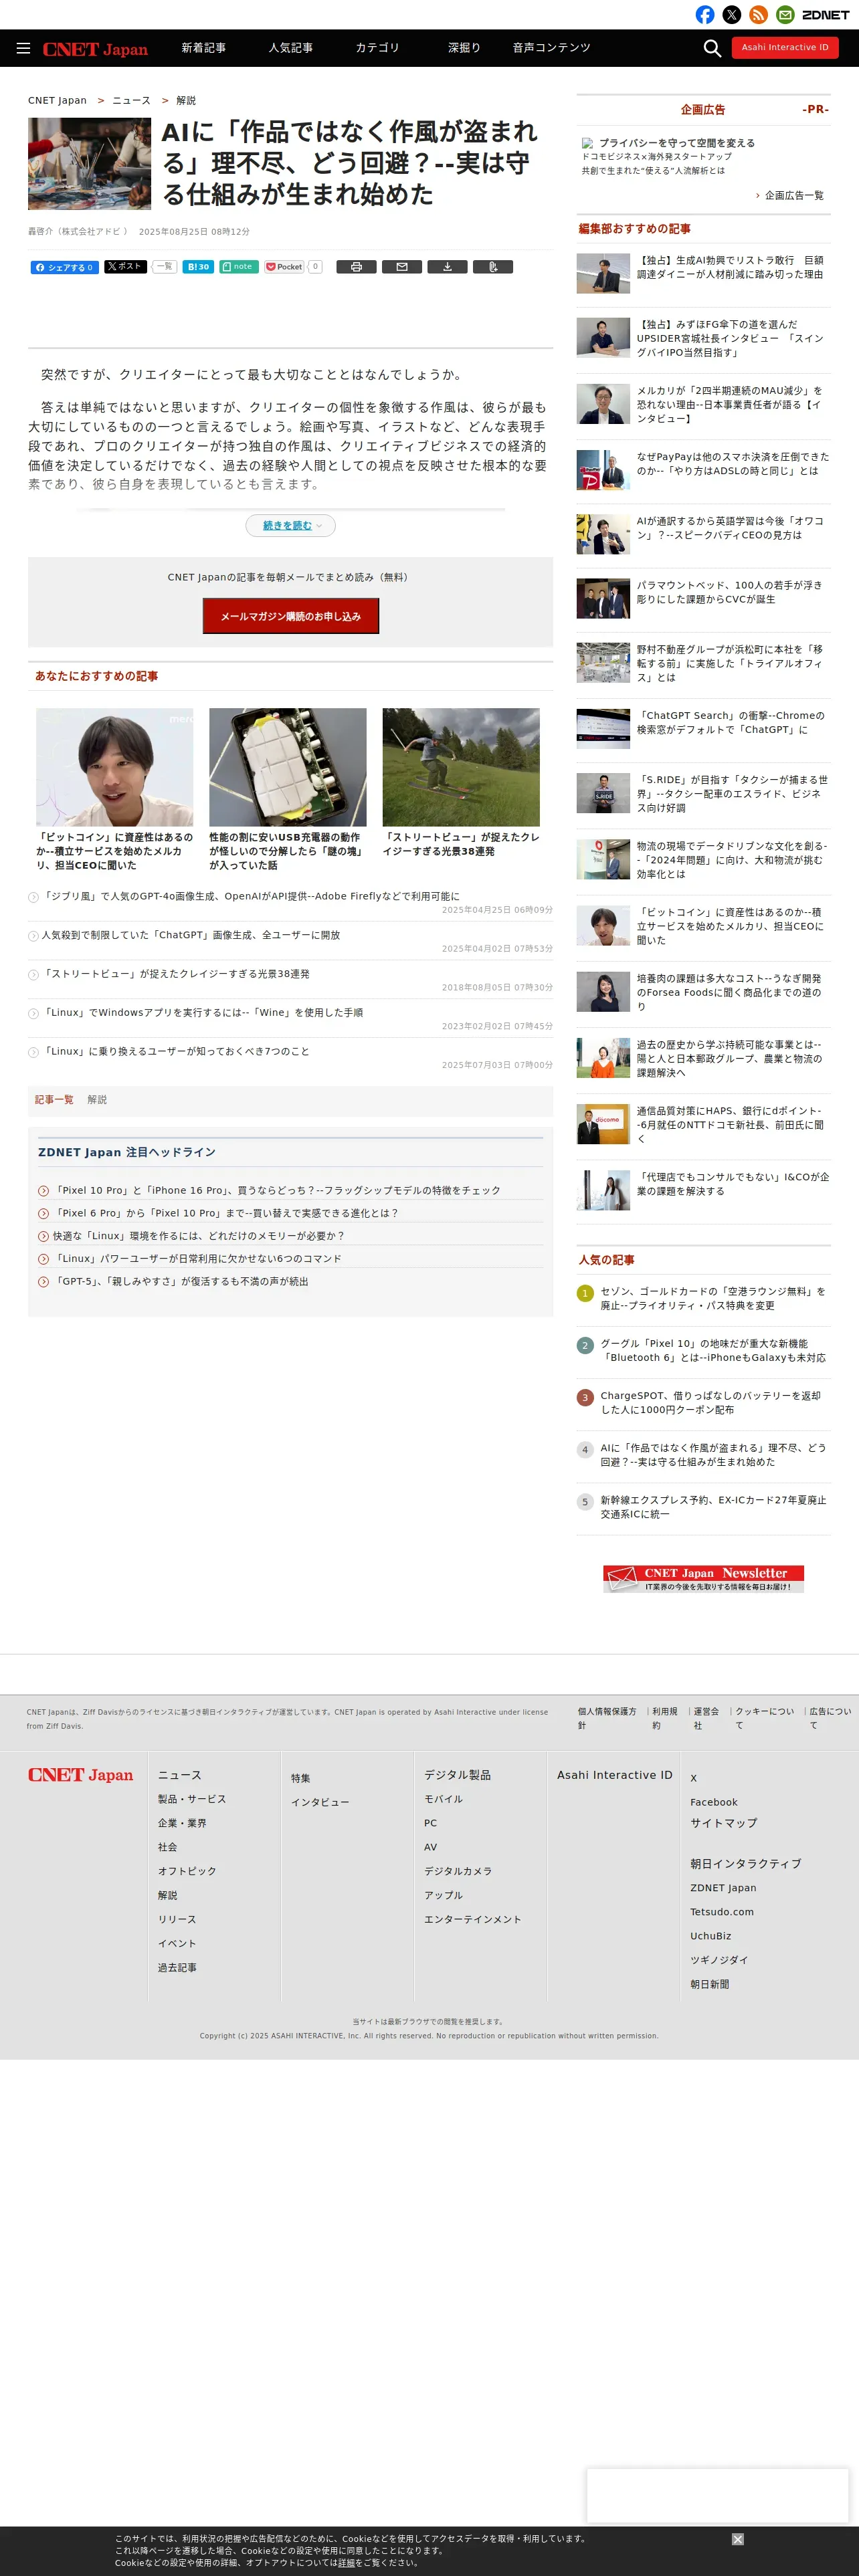Click the clip icon button
The image size is (859, 2576).
click(x=493, y=267)
